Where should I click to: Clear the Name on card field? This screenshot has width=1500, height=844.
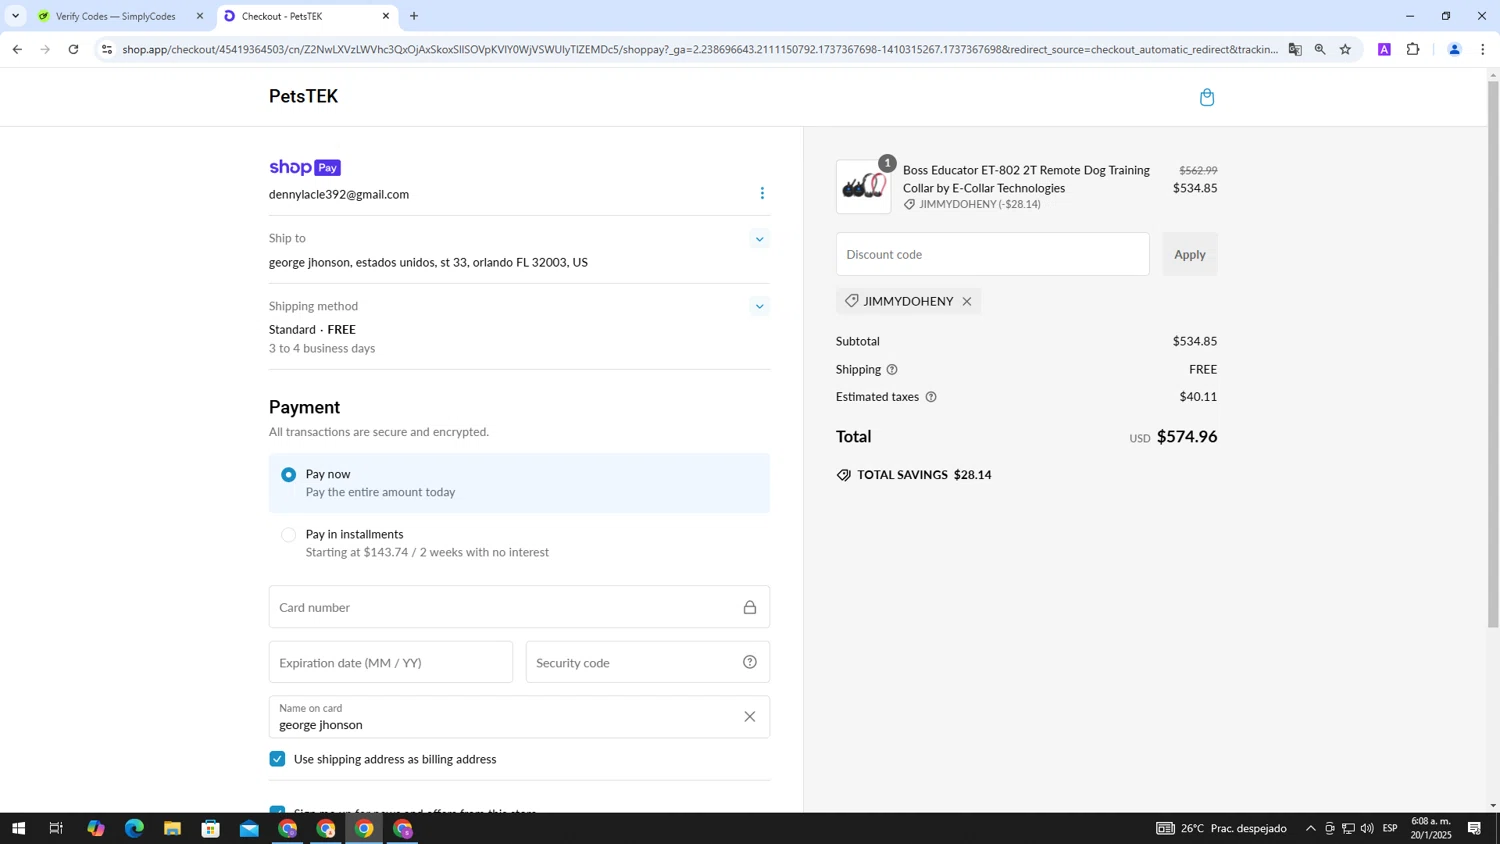pos(749,717)
